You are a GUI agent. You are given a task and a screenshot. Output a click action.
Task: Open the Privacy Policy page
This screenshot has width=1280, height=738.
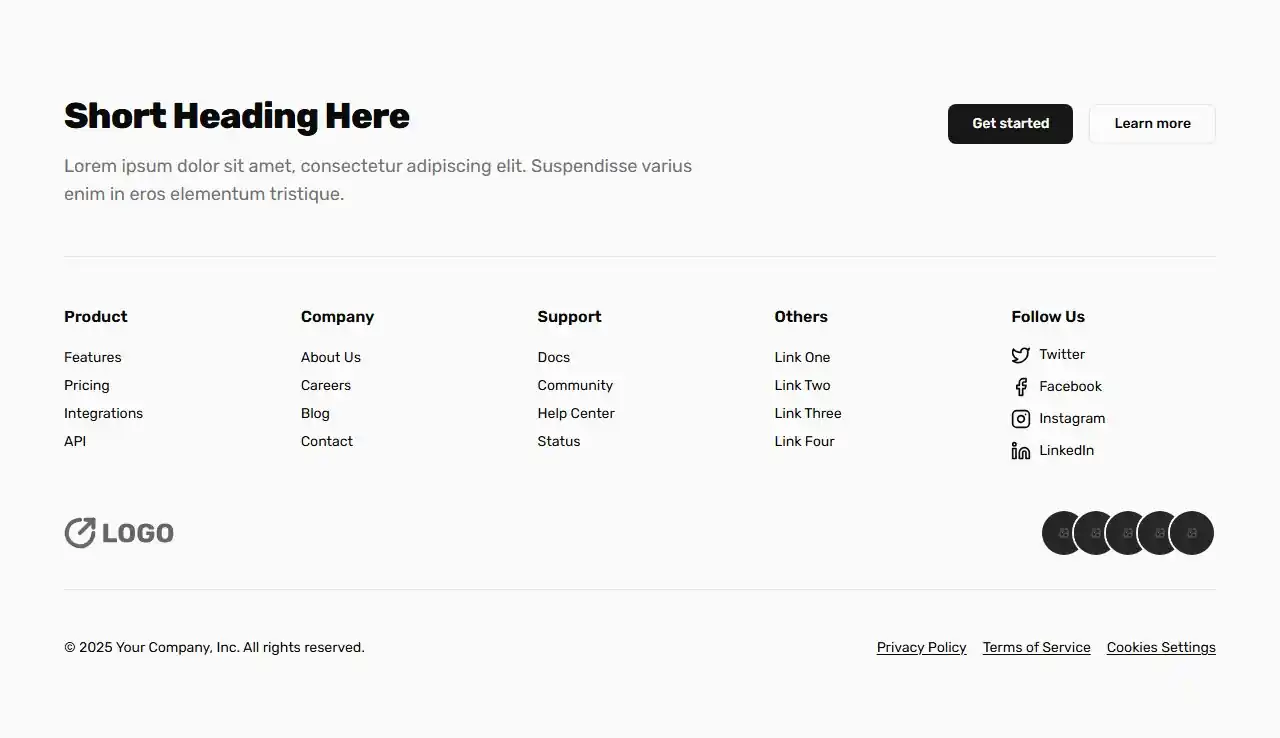pyautogui.click(x=921, y=647)
